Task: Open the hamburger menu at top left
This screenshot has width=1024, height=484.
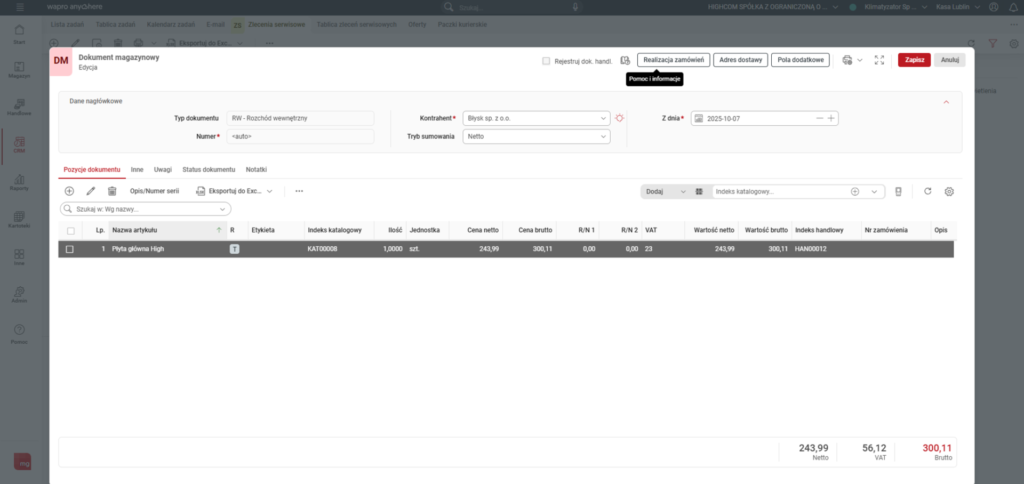Action: click(20, 7)
